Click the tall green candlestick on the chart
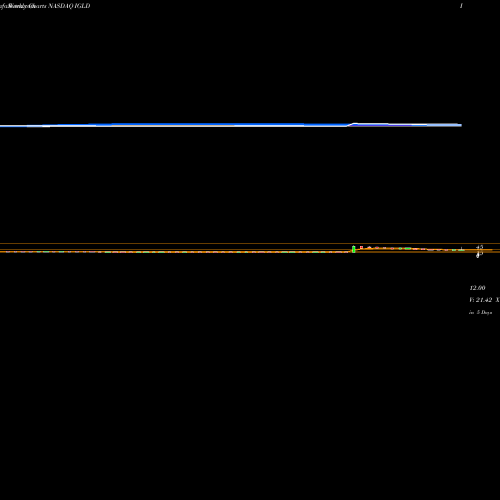This screenshot has width=500, height=500. click(x=354, y=249)
